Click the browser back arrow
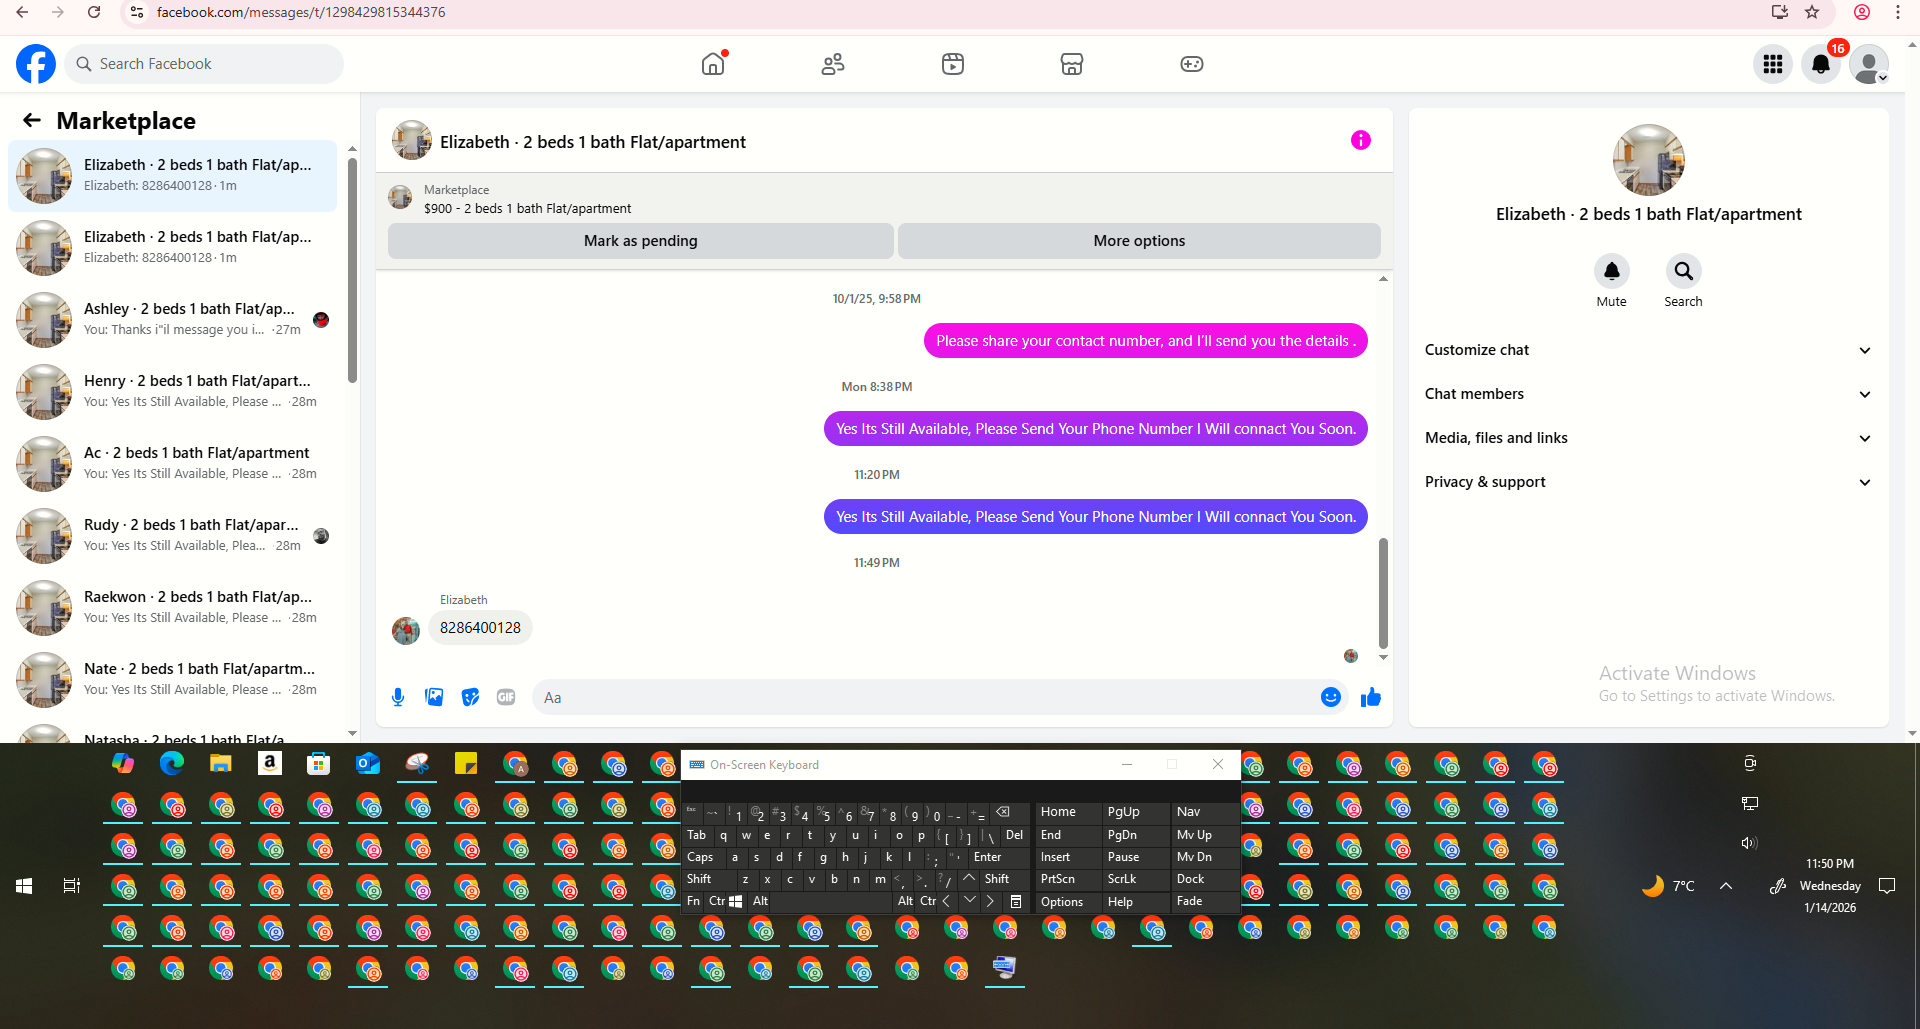Viewport: 1920px width, 1029px height. point(22,12)
